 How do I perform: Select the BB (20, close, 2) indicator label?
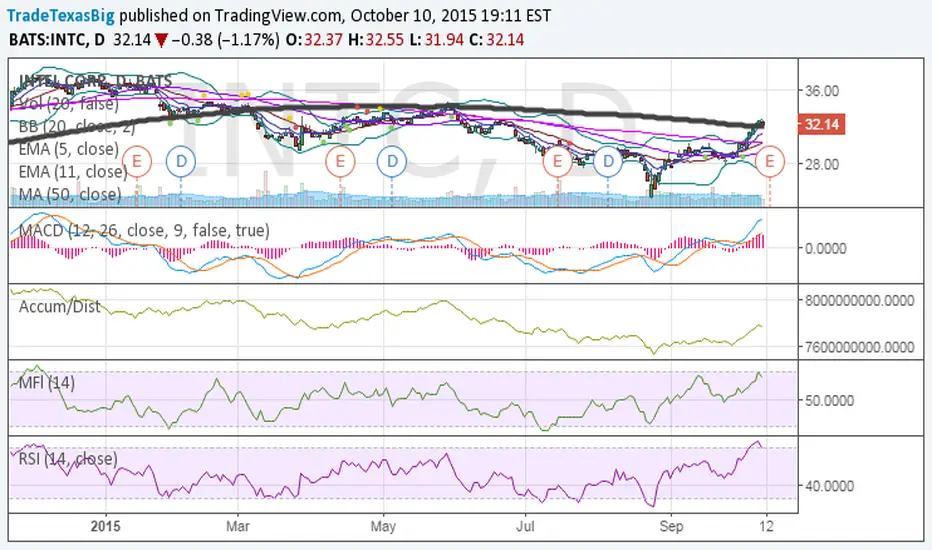pos(77,126)
